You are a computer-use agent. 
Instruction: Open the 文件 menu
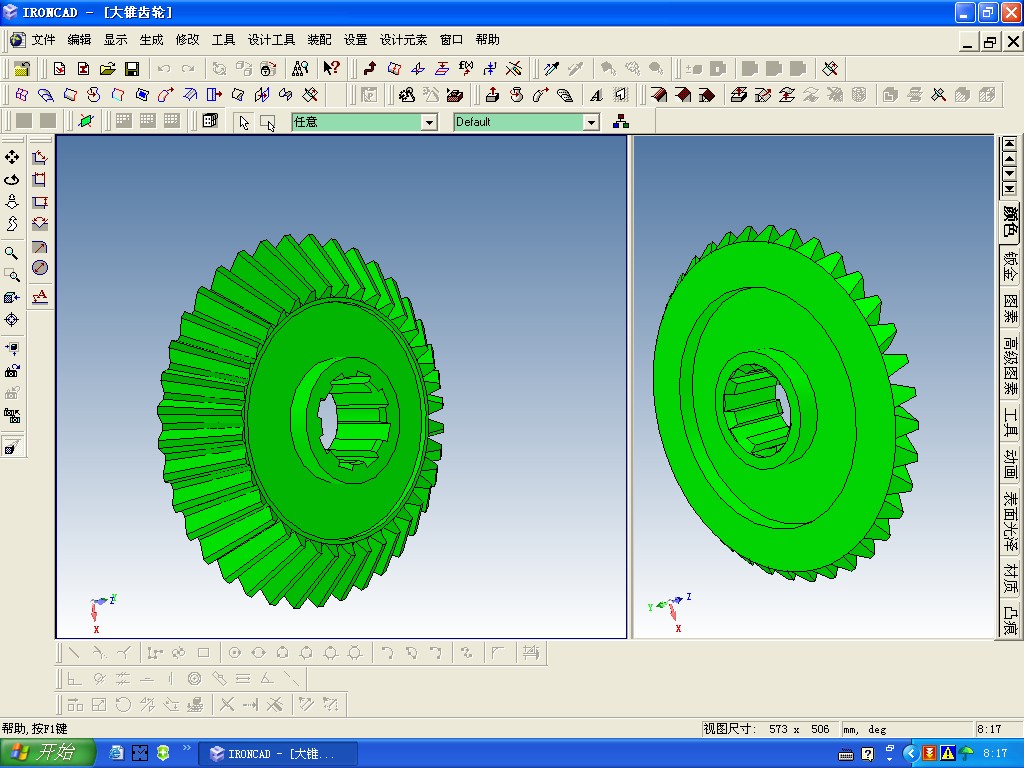[x=43, y=40]
